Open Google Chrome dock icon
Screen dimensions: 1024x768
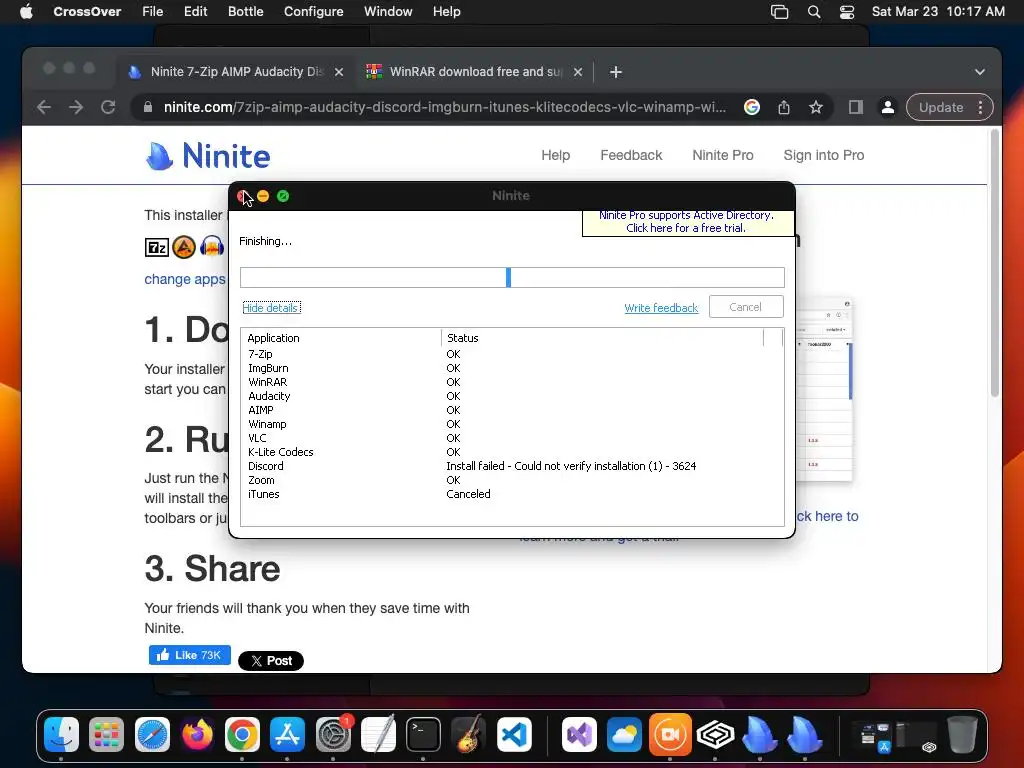pyautogui.click(x=242, y=734)
